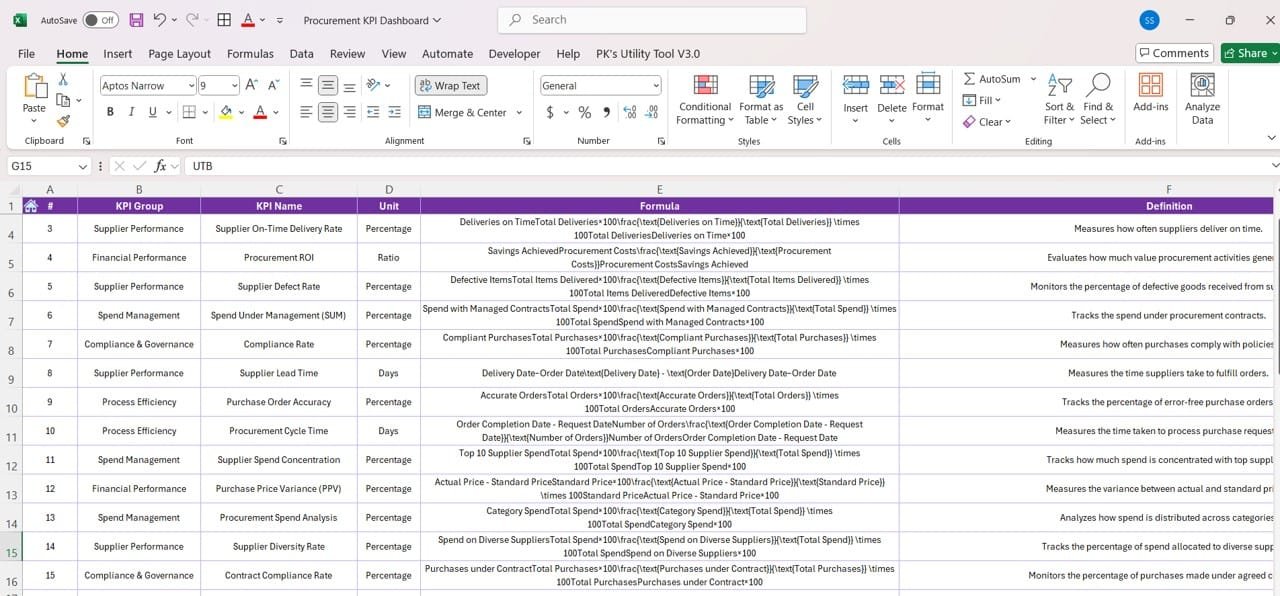
Task: Open the Cell Styles gallery
Action: coord(805,100)
